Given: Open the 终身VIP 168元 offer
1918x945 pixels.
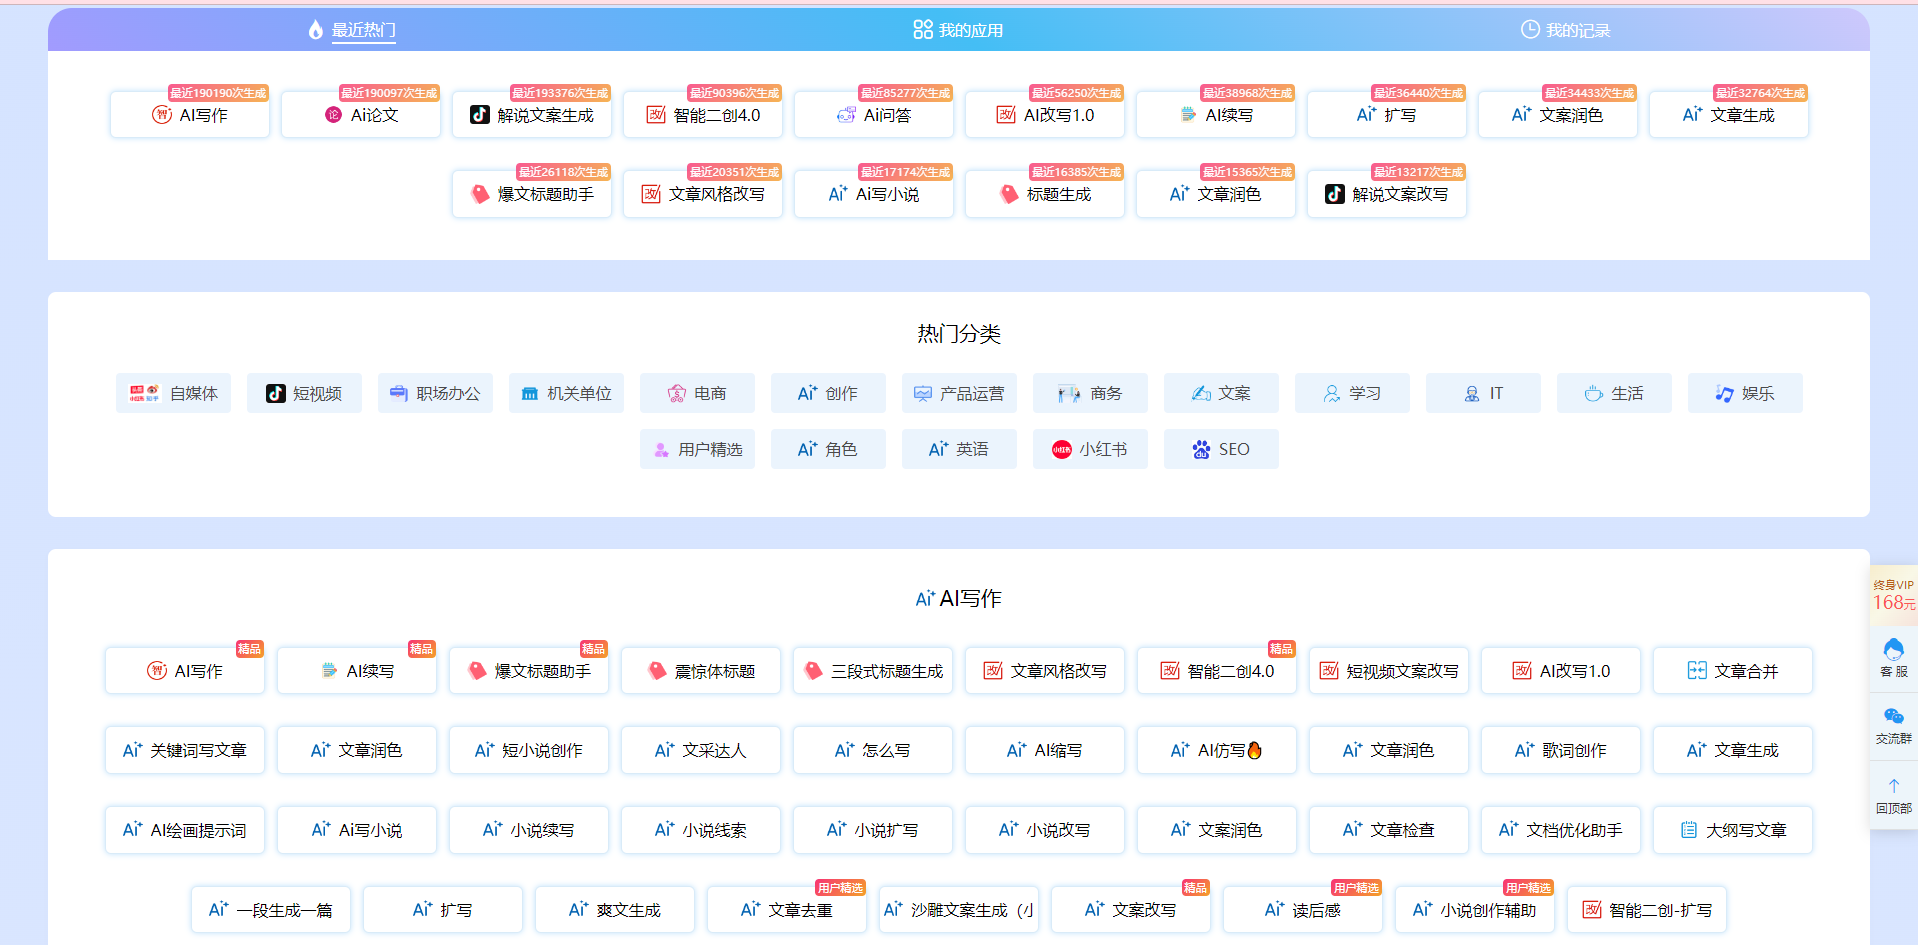Looking at the screenshot, I should (x=1893, y=596).
